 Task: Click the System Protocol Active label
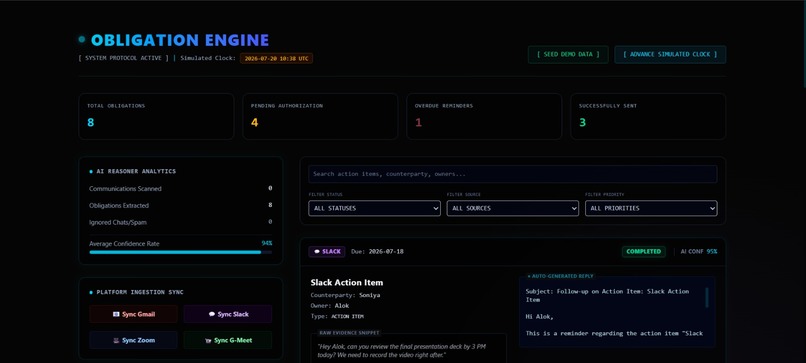coord(123,58)
